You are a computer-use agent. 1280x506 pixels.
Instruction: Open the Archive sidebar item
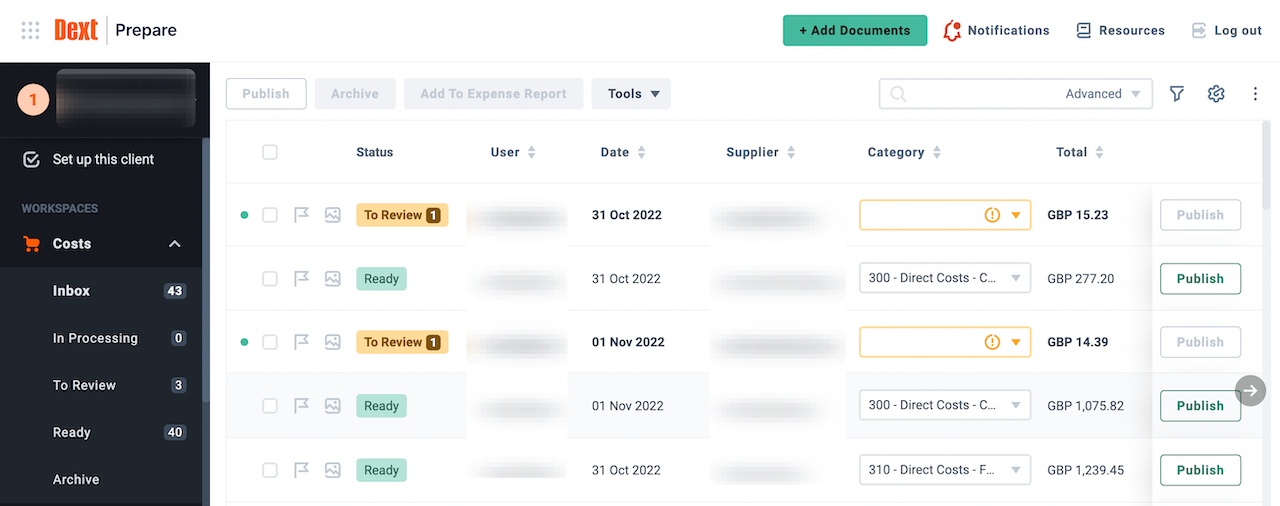[x=76, y=479]
